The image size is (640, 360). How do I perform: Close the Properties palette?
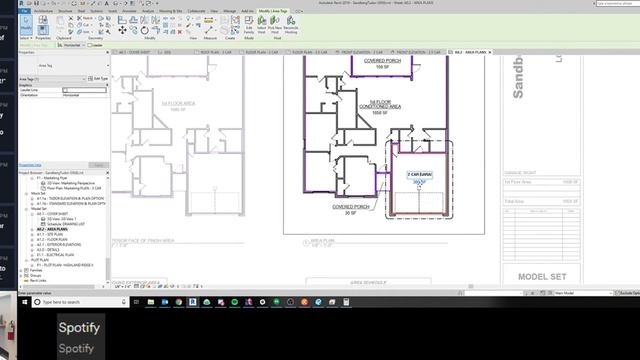(107, 52)
